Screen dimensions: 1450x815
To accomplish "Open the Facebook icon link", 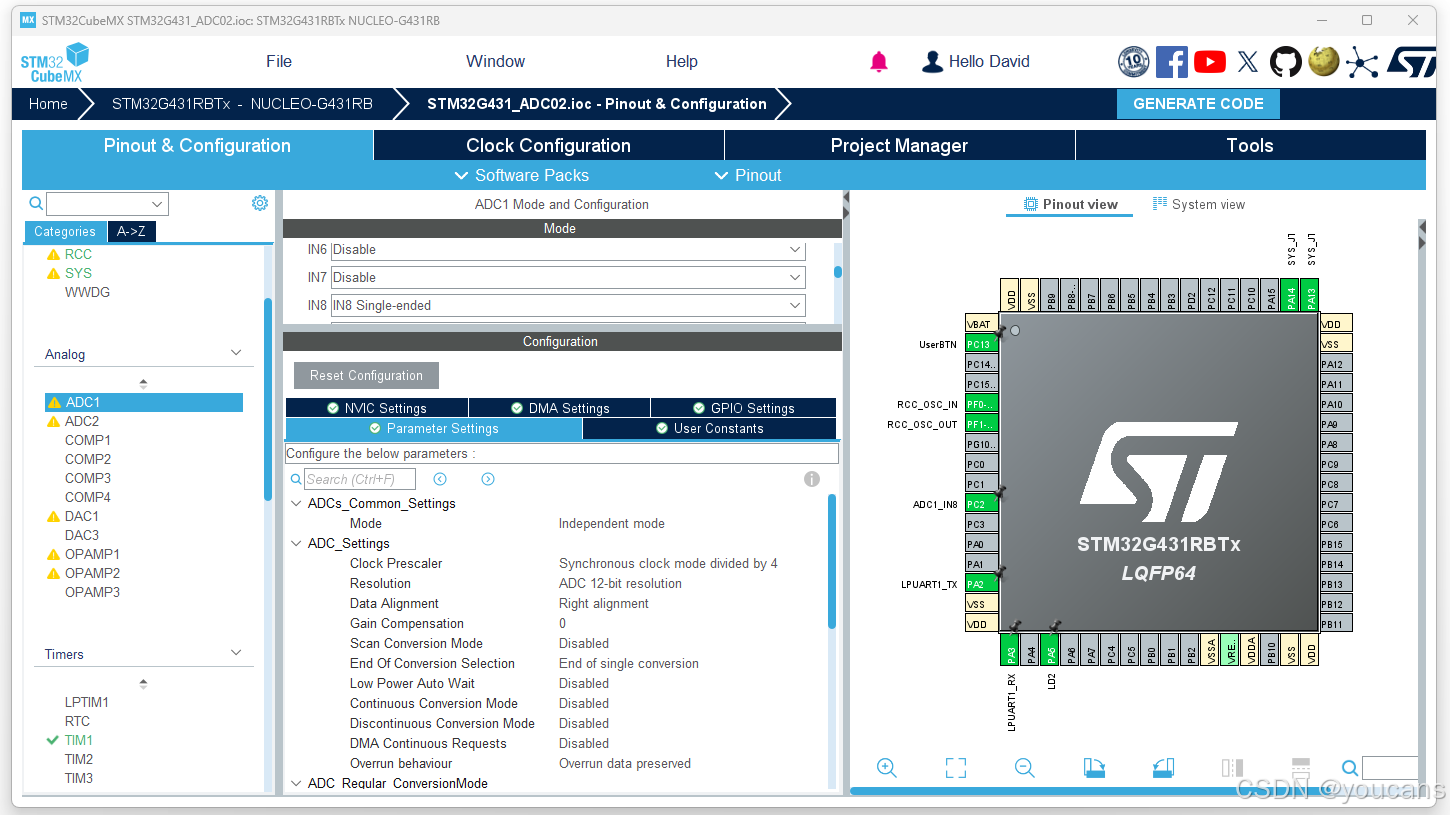I will (x=1171, y=62).
